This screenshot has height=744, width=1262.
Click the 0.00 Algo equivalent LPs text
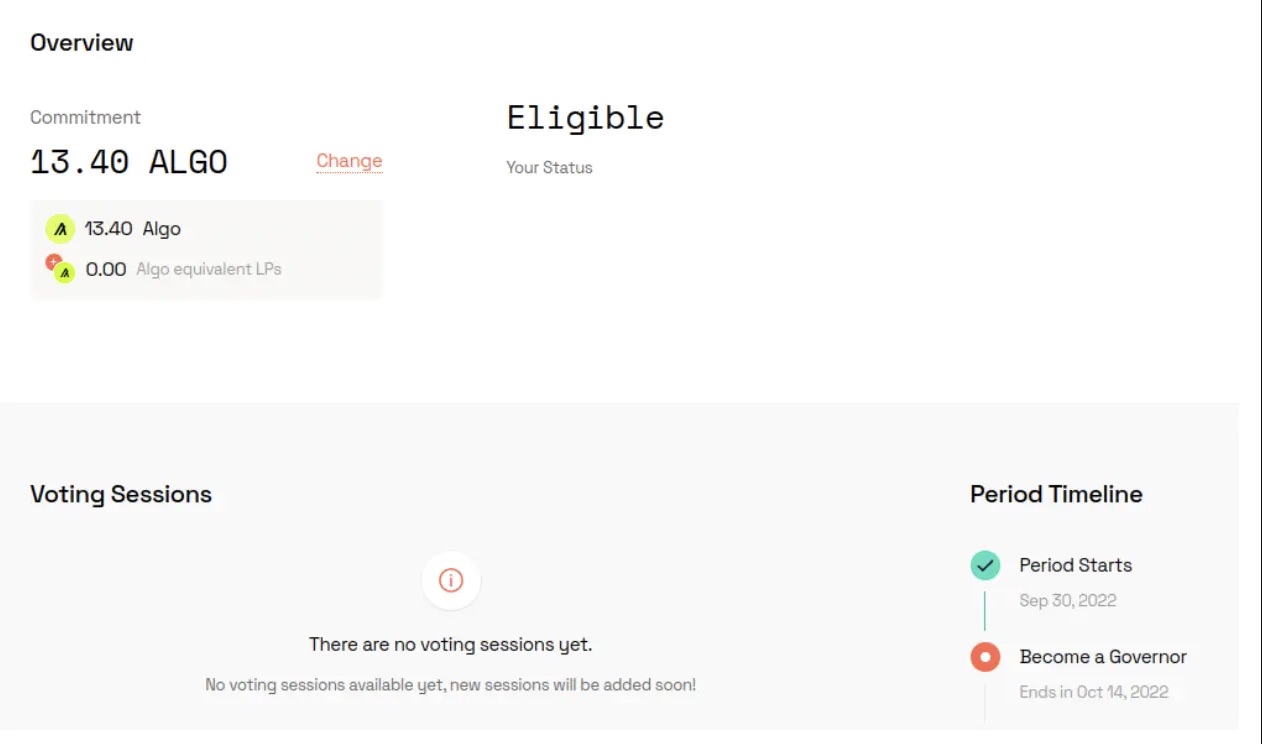[x=183, y=269]
